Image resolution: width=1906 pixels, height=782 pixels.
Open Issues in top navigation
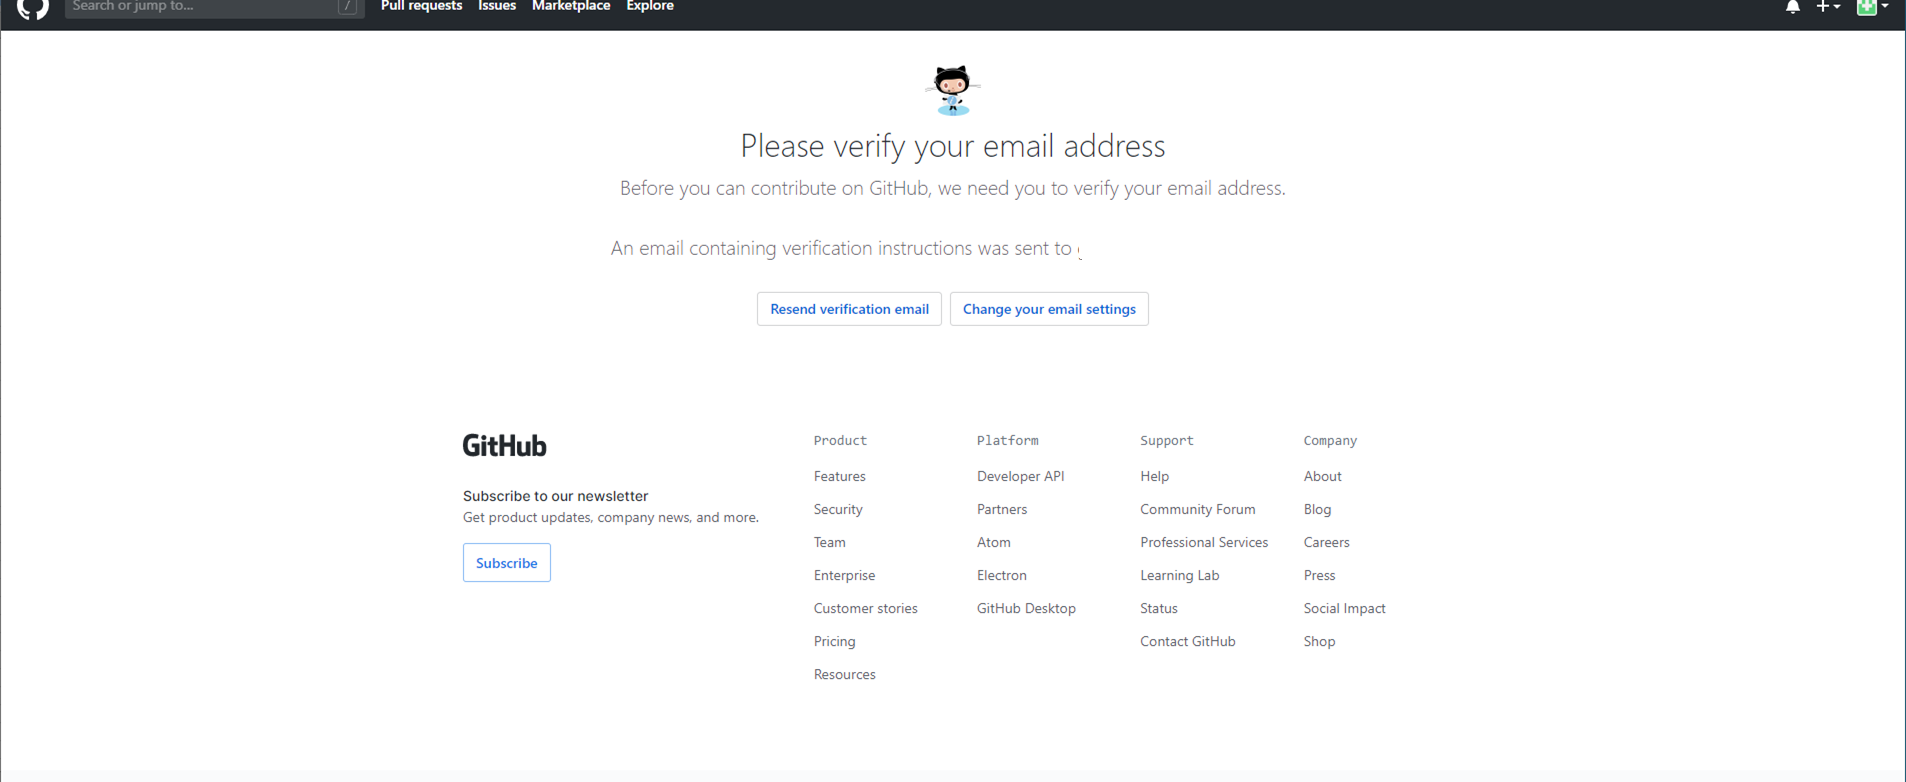coord(497,6)
